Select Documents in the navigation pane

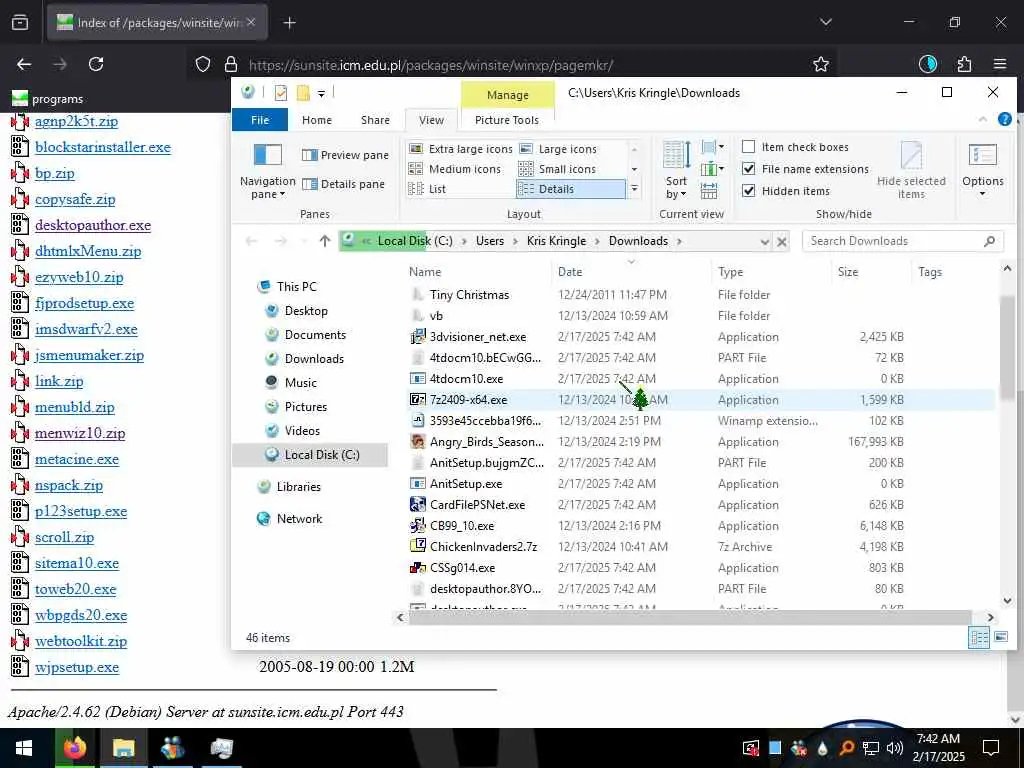(x=315, y=335)
